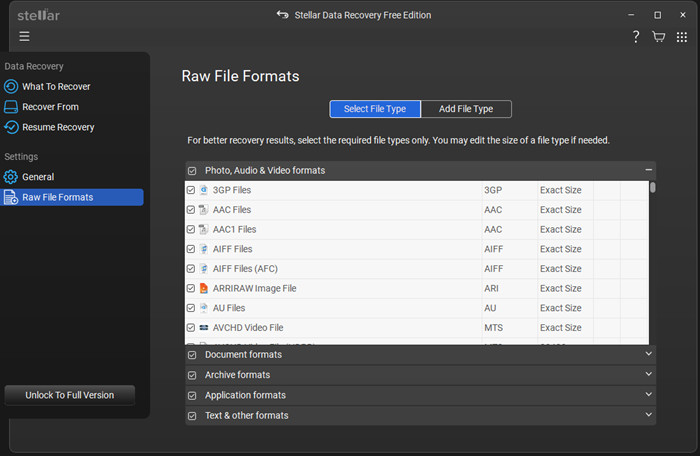The image size is (700, 456).
Task: Toggle the AVCHD Video File checkbox
Action: click(191, 327)
